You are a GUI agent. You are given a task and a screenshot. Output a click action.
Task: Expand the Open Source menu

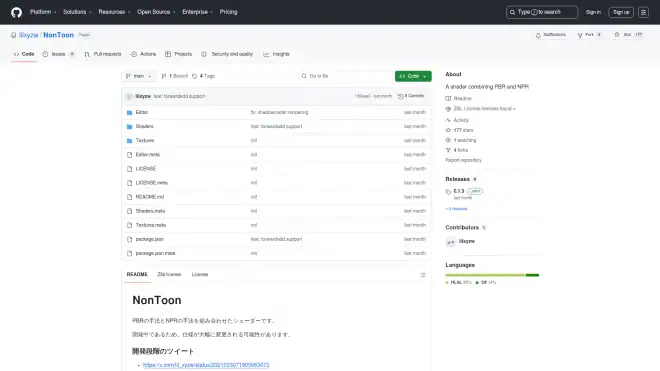click(156, 12)
